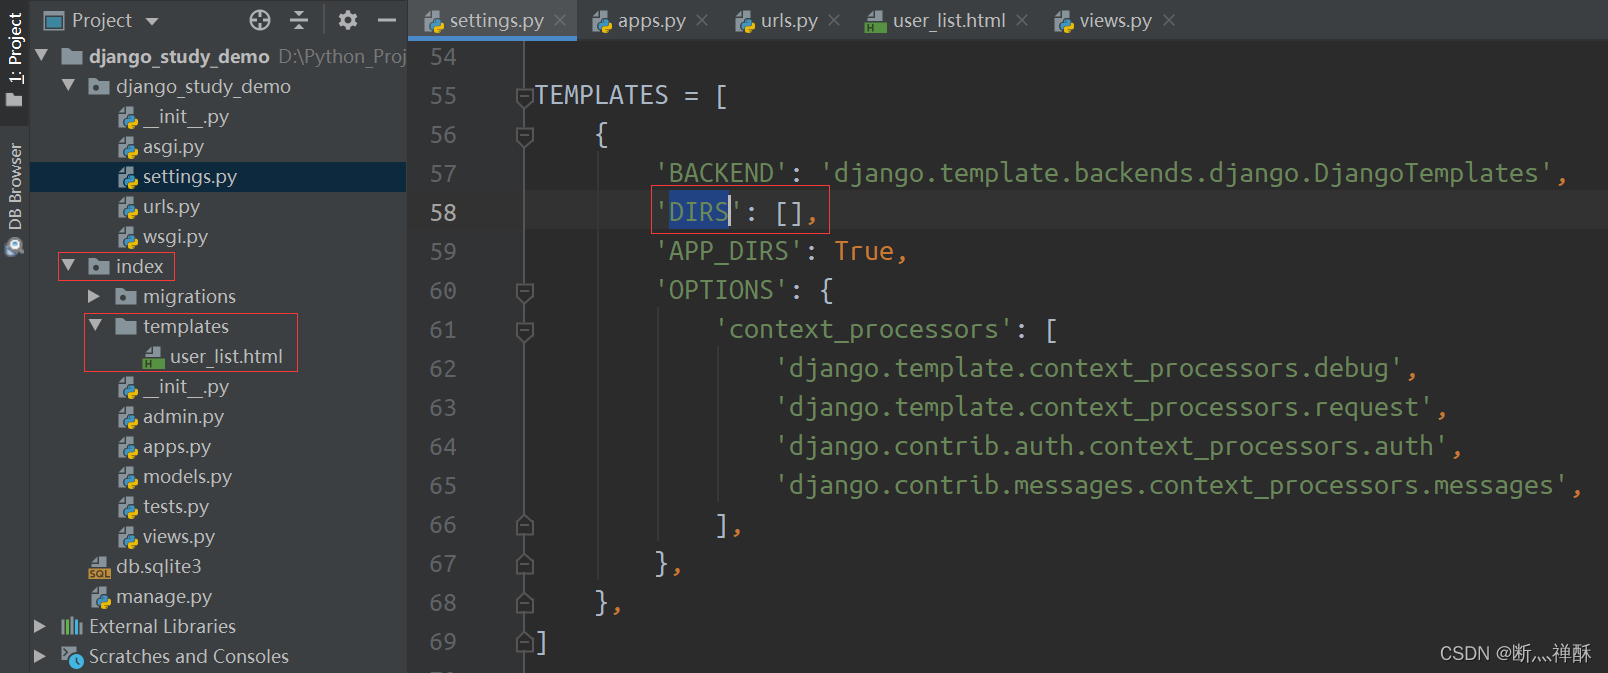The image size is (1608, 673).
Task: Click the 'BACKEND' key text on line 57
Action: (x=722, y=173)
